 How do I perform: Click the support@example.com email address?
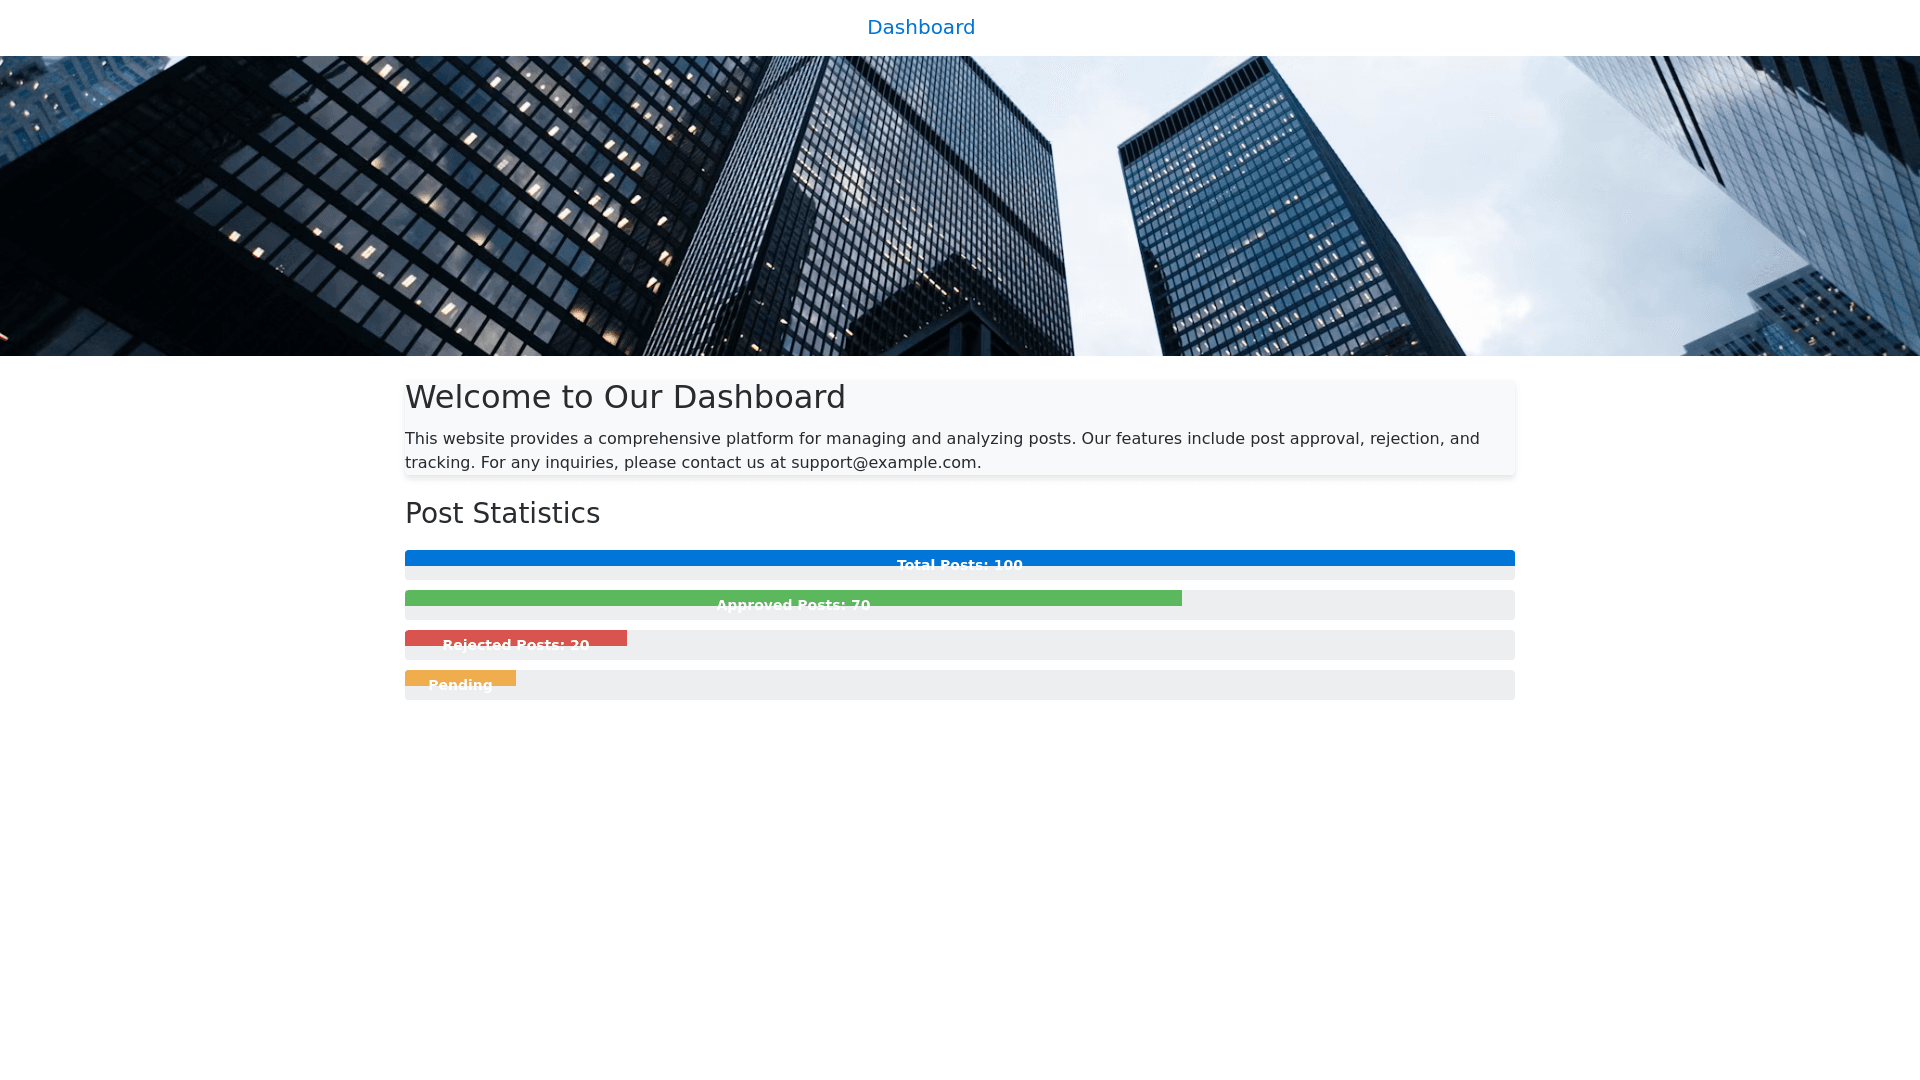[883, 463]
